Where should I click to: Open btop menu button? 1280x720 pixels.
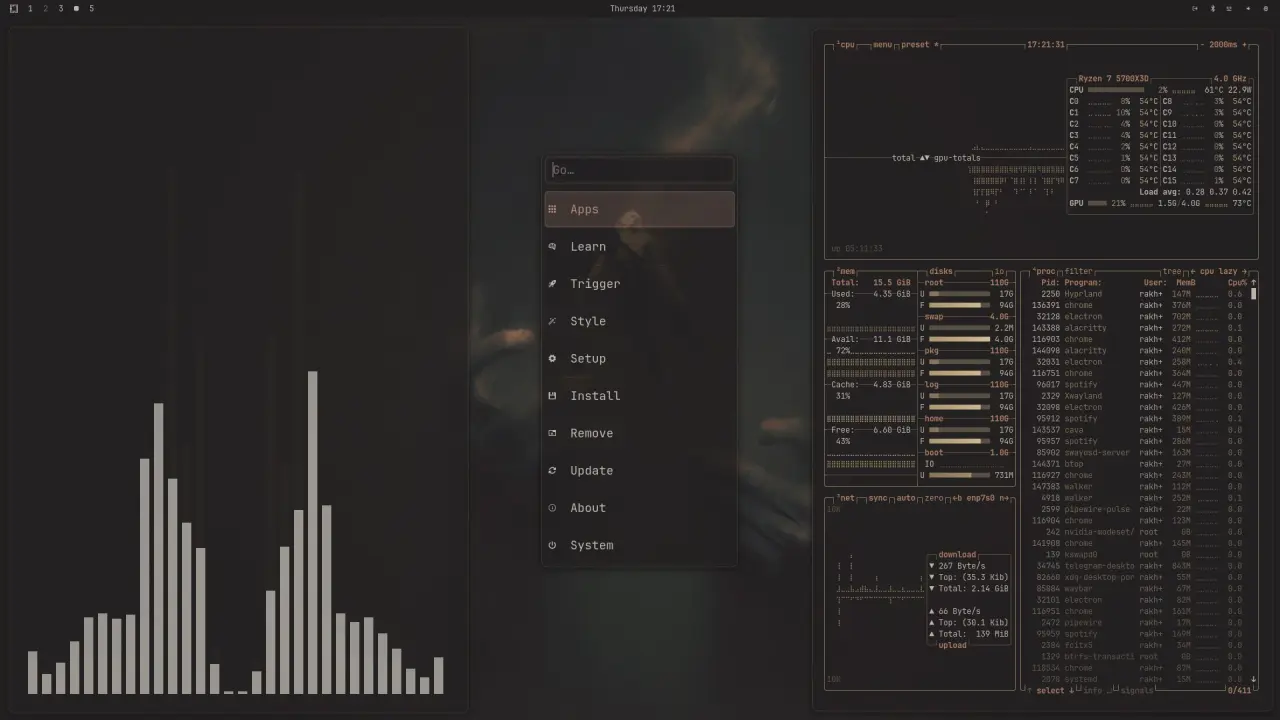point(882,45)
